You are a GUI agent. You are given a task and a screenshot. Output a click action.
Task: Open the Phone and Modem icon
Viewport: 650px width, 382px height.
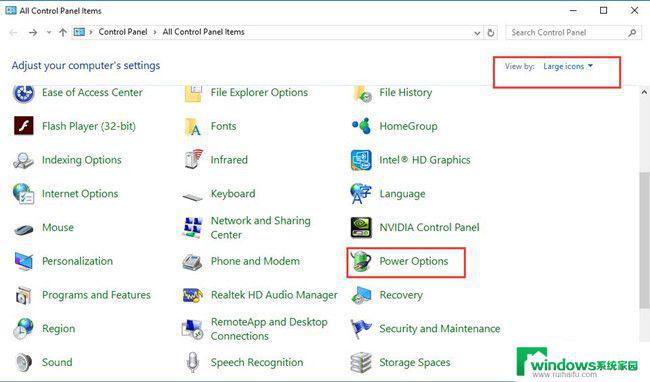[x=193, y=261]
